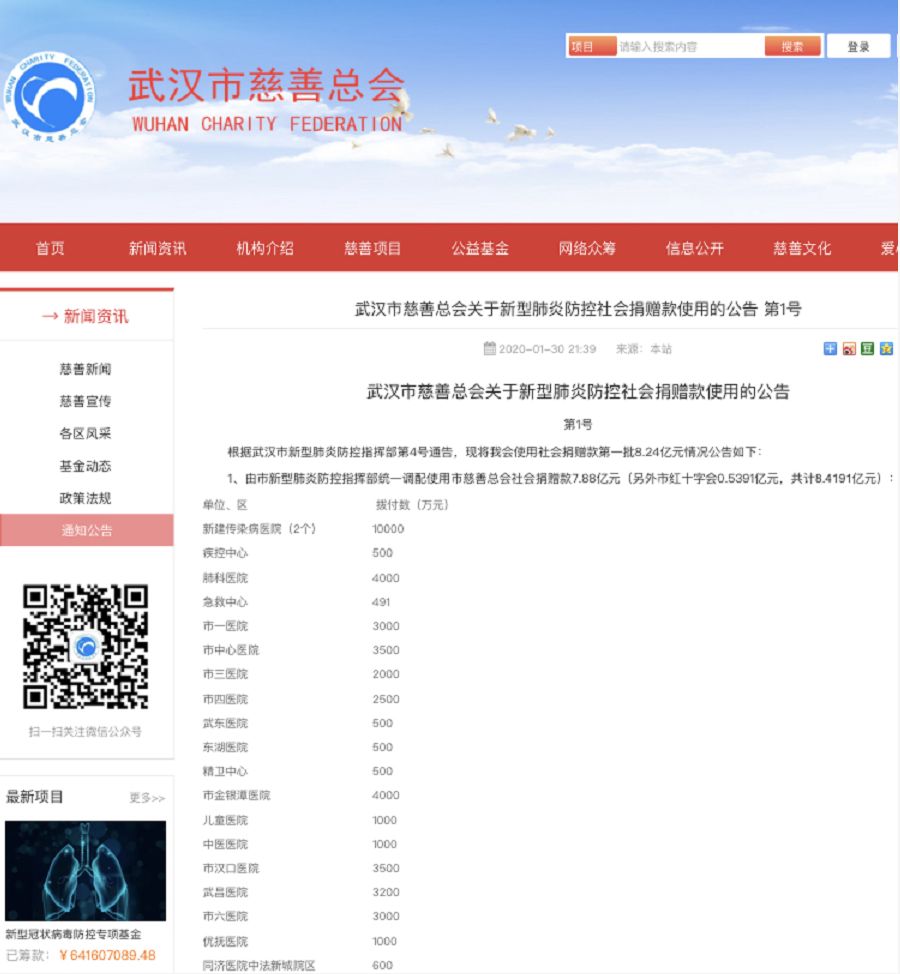Scan the WeChat QR code image
900x974 pixels.
86,648
